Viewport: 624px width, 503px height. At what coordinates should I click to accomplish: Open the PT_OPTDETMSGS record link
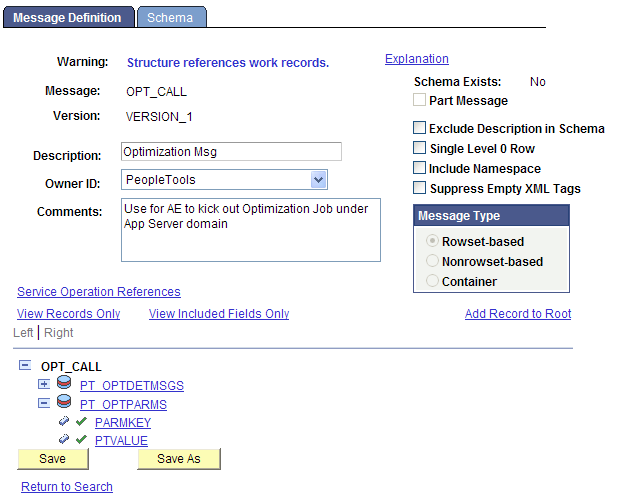click(x=132, y=386)
